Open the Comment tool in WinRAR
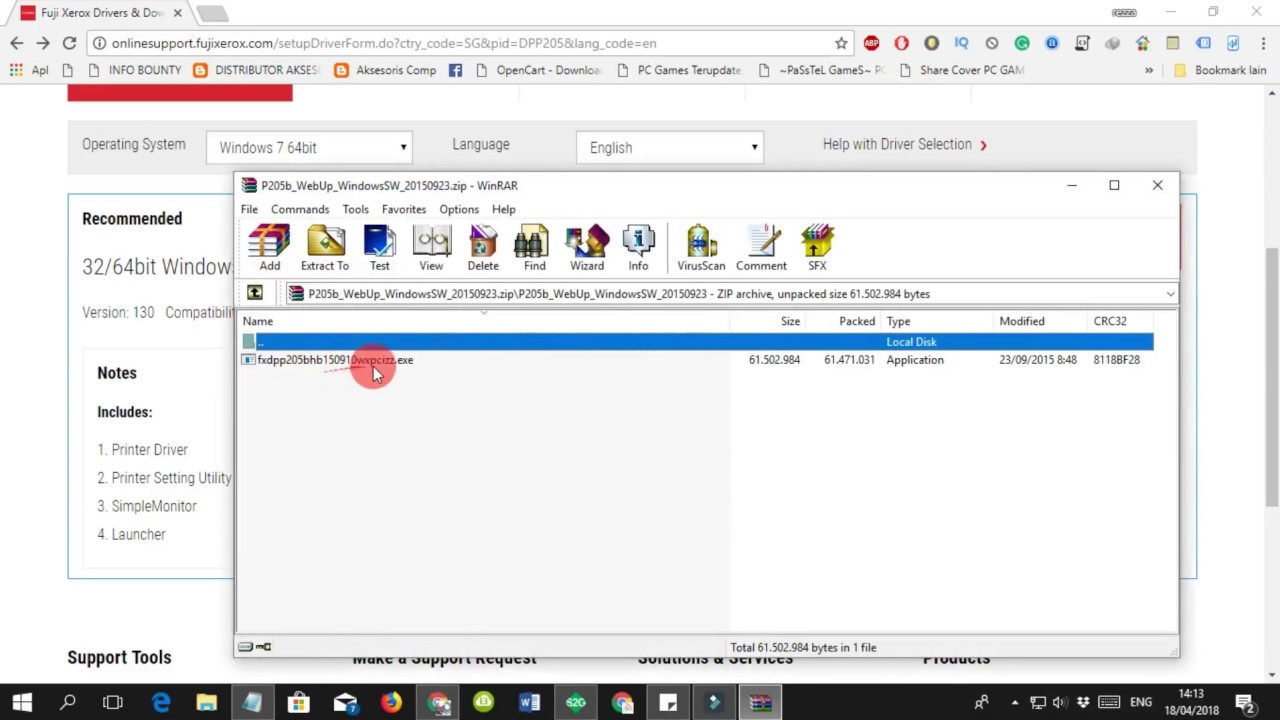The height and width of the screenshot is (720, 1280). point(761,247)
